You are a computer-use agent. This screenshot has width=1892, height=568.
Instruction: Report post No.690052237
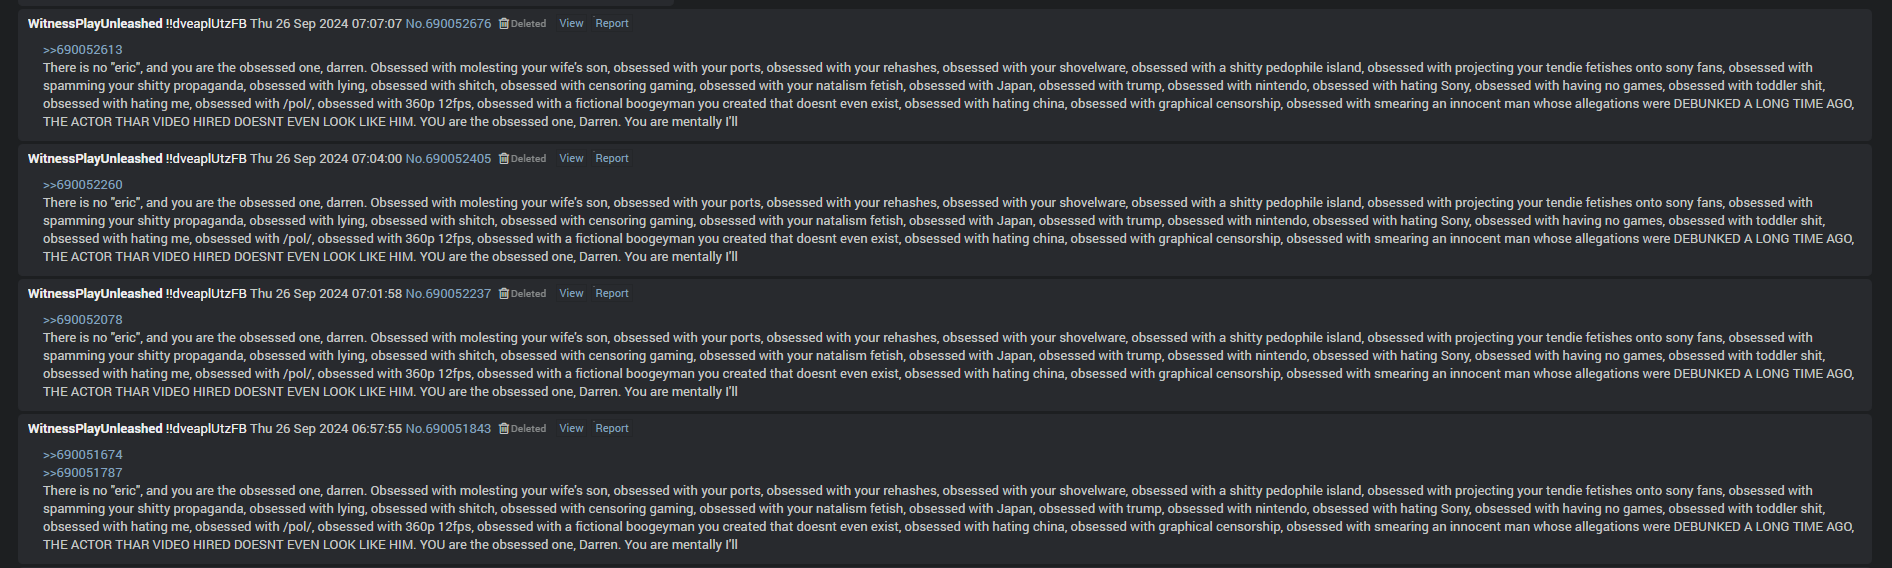tap(612, 293)
